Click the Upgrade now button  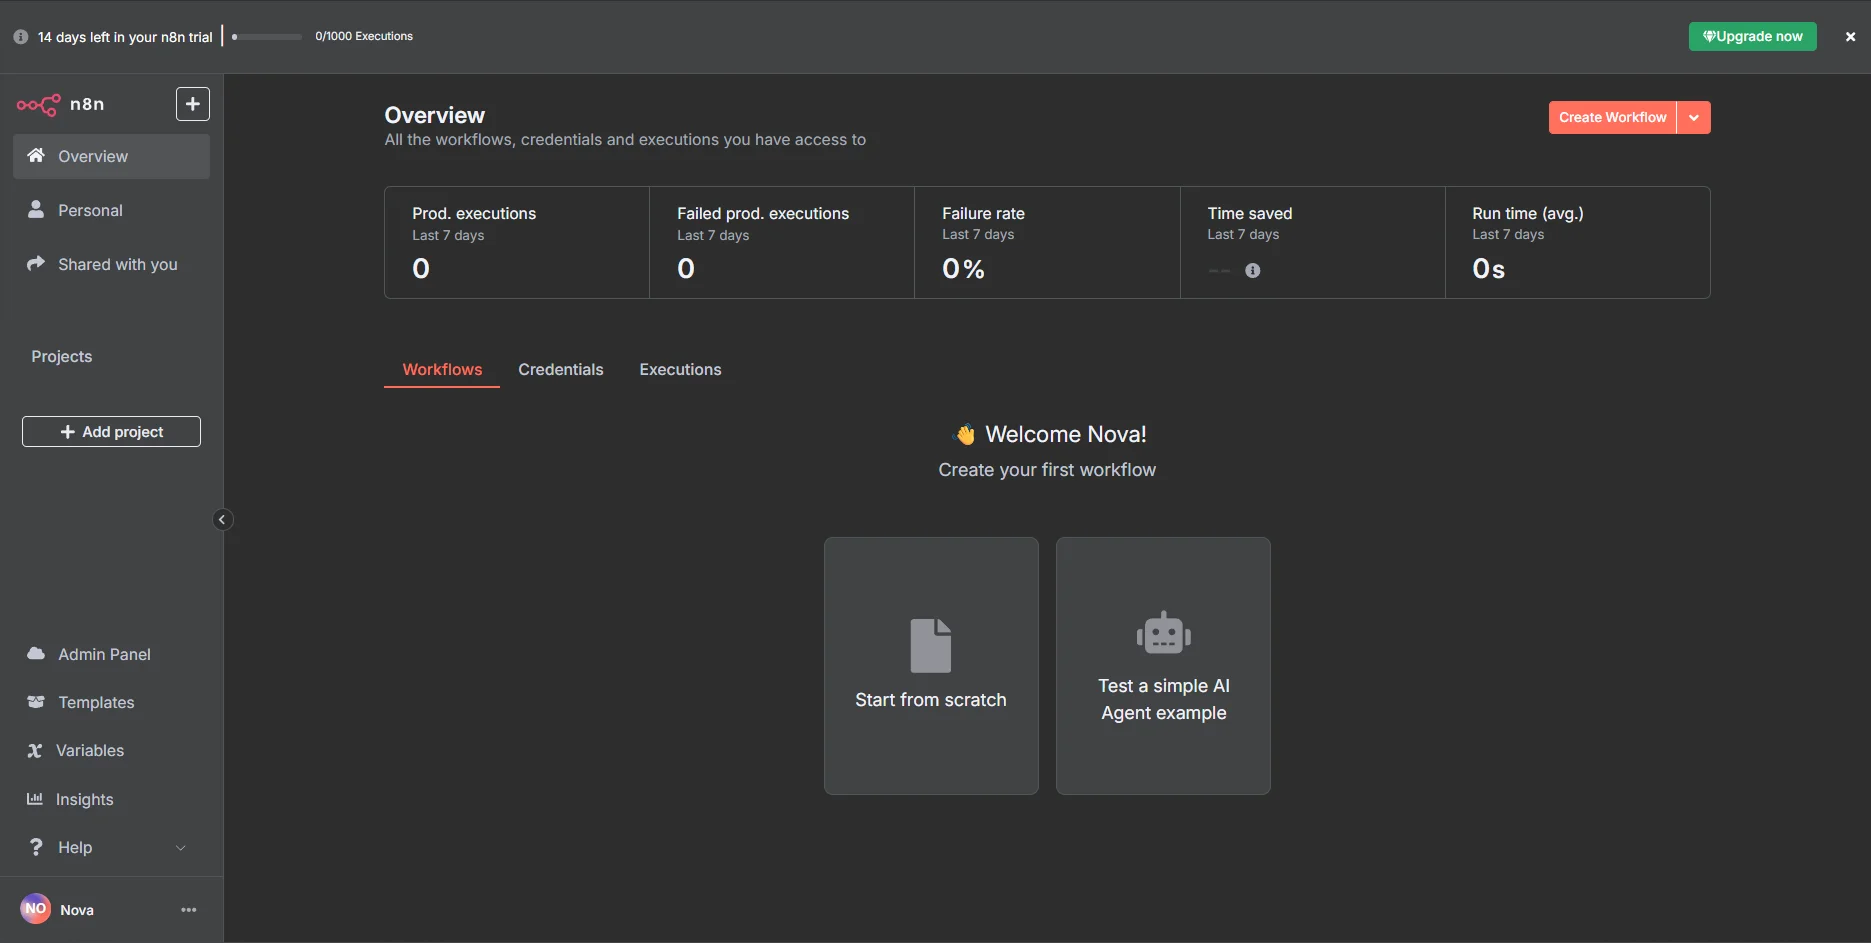click(1753, 37)
